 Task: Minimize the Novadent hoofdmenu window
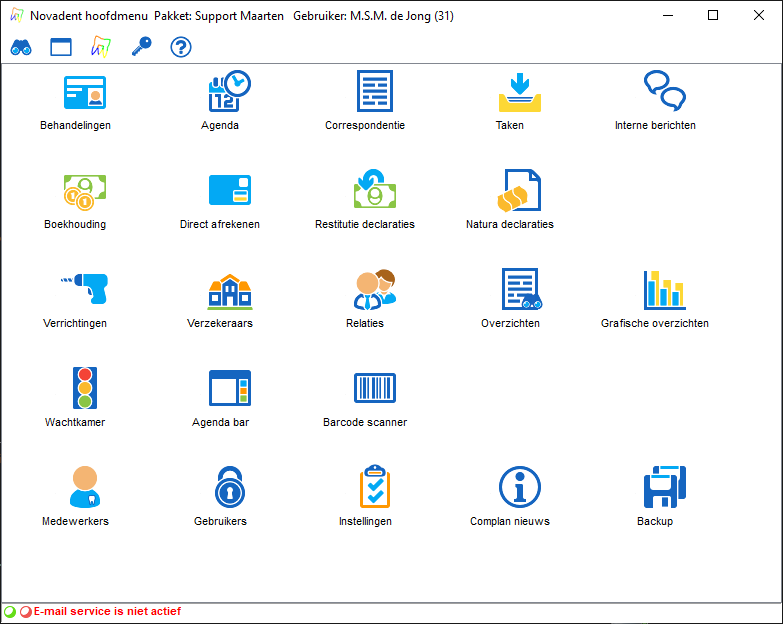click(668, 15)
